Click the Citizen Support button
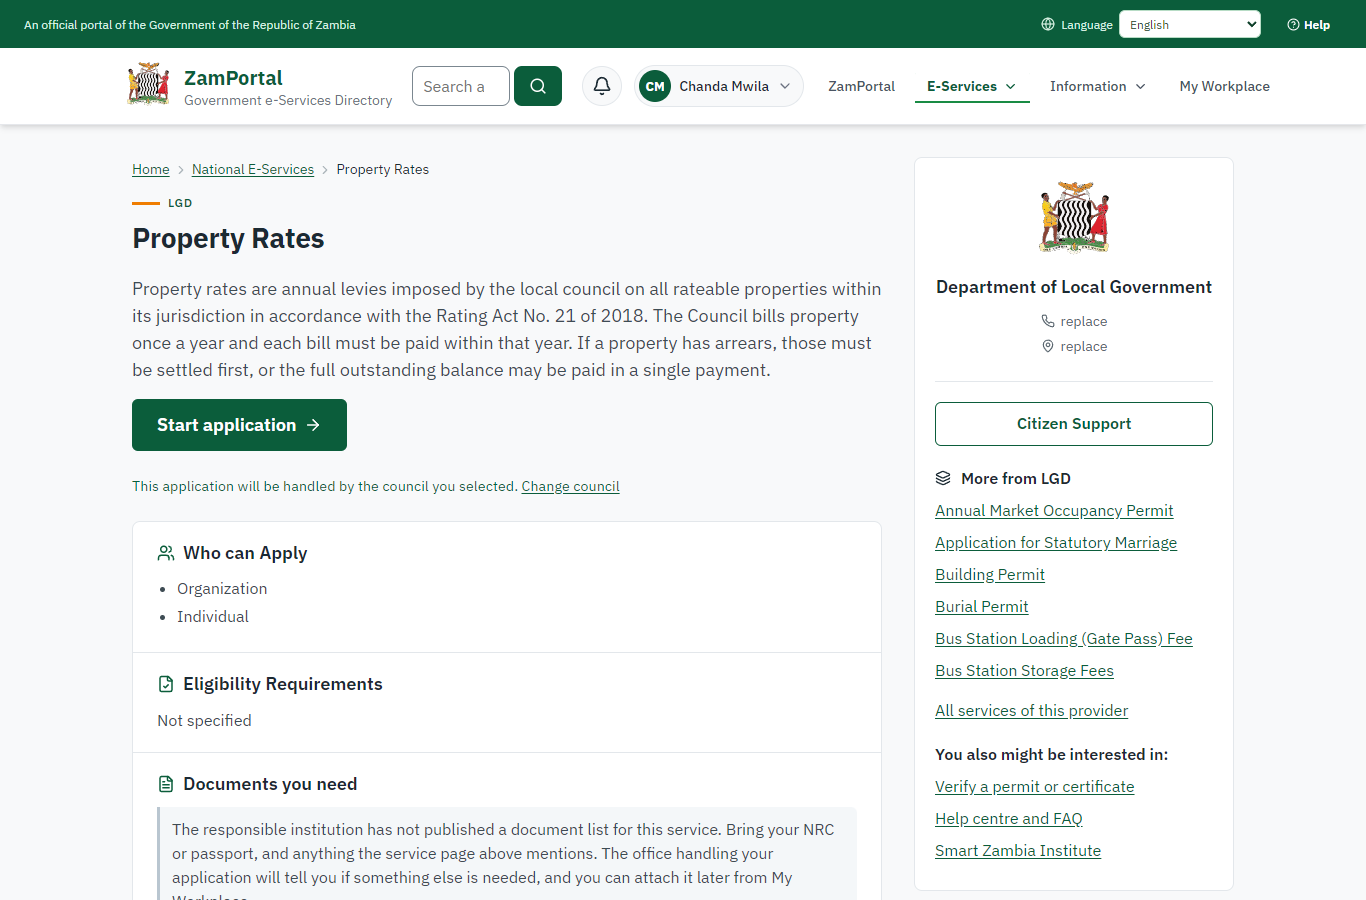Screen dimensions: 1366x900 click(x=1074, y=424)
